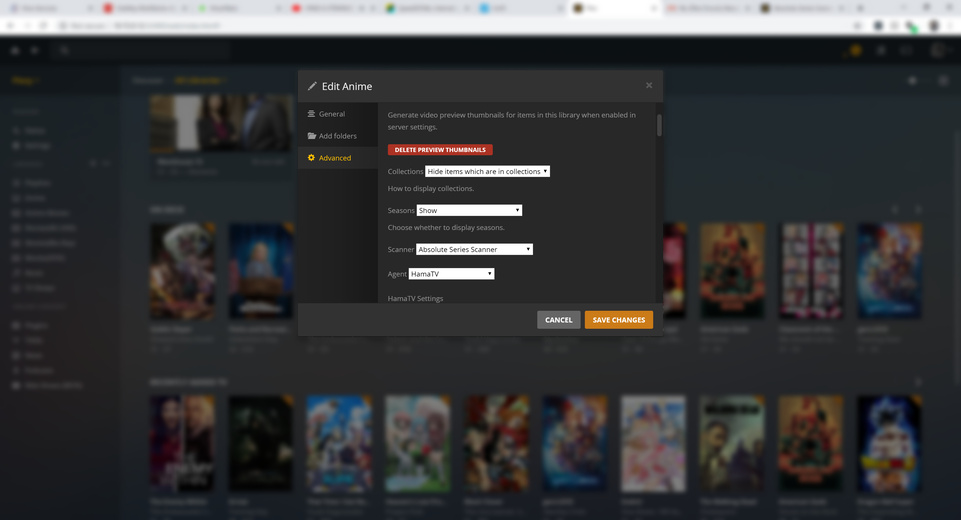
Task: Click Save Changes button
Action: (x=618, y=320)
